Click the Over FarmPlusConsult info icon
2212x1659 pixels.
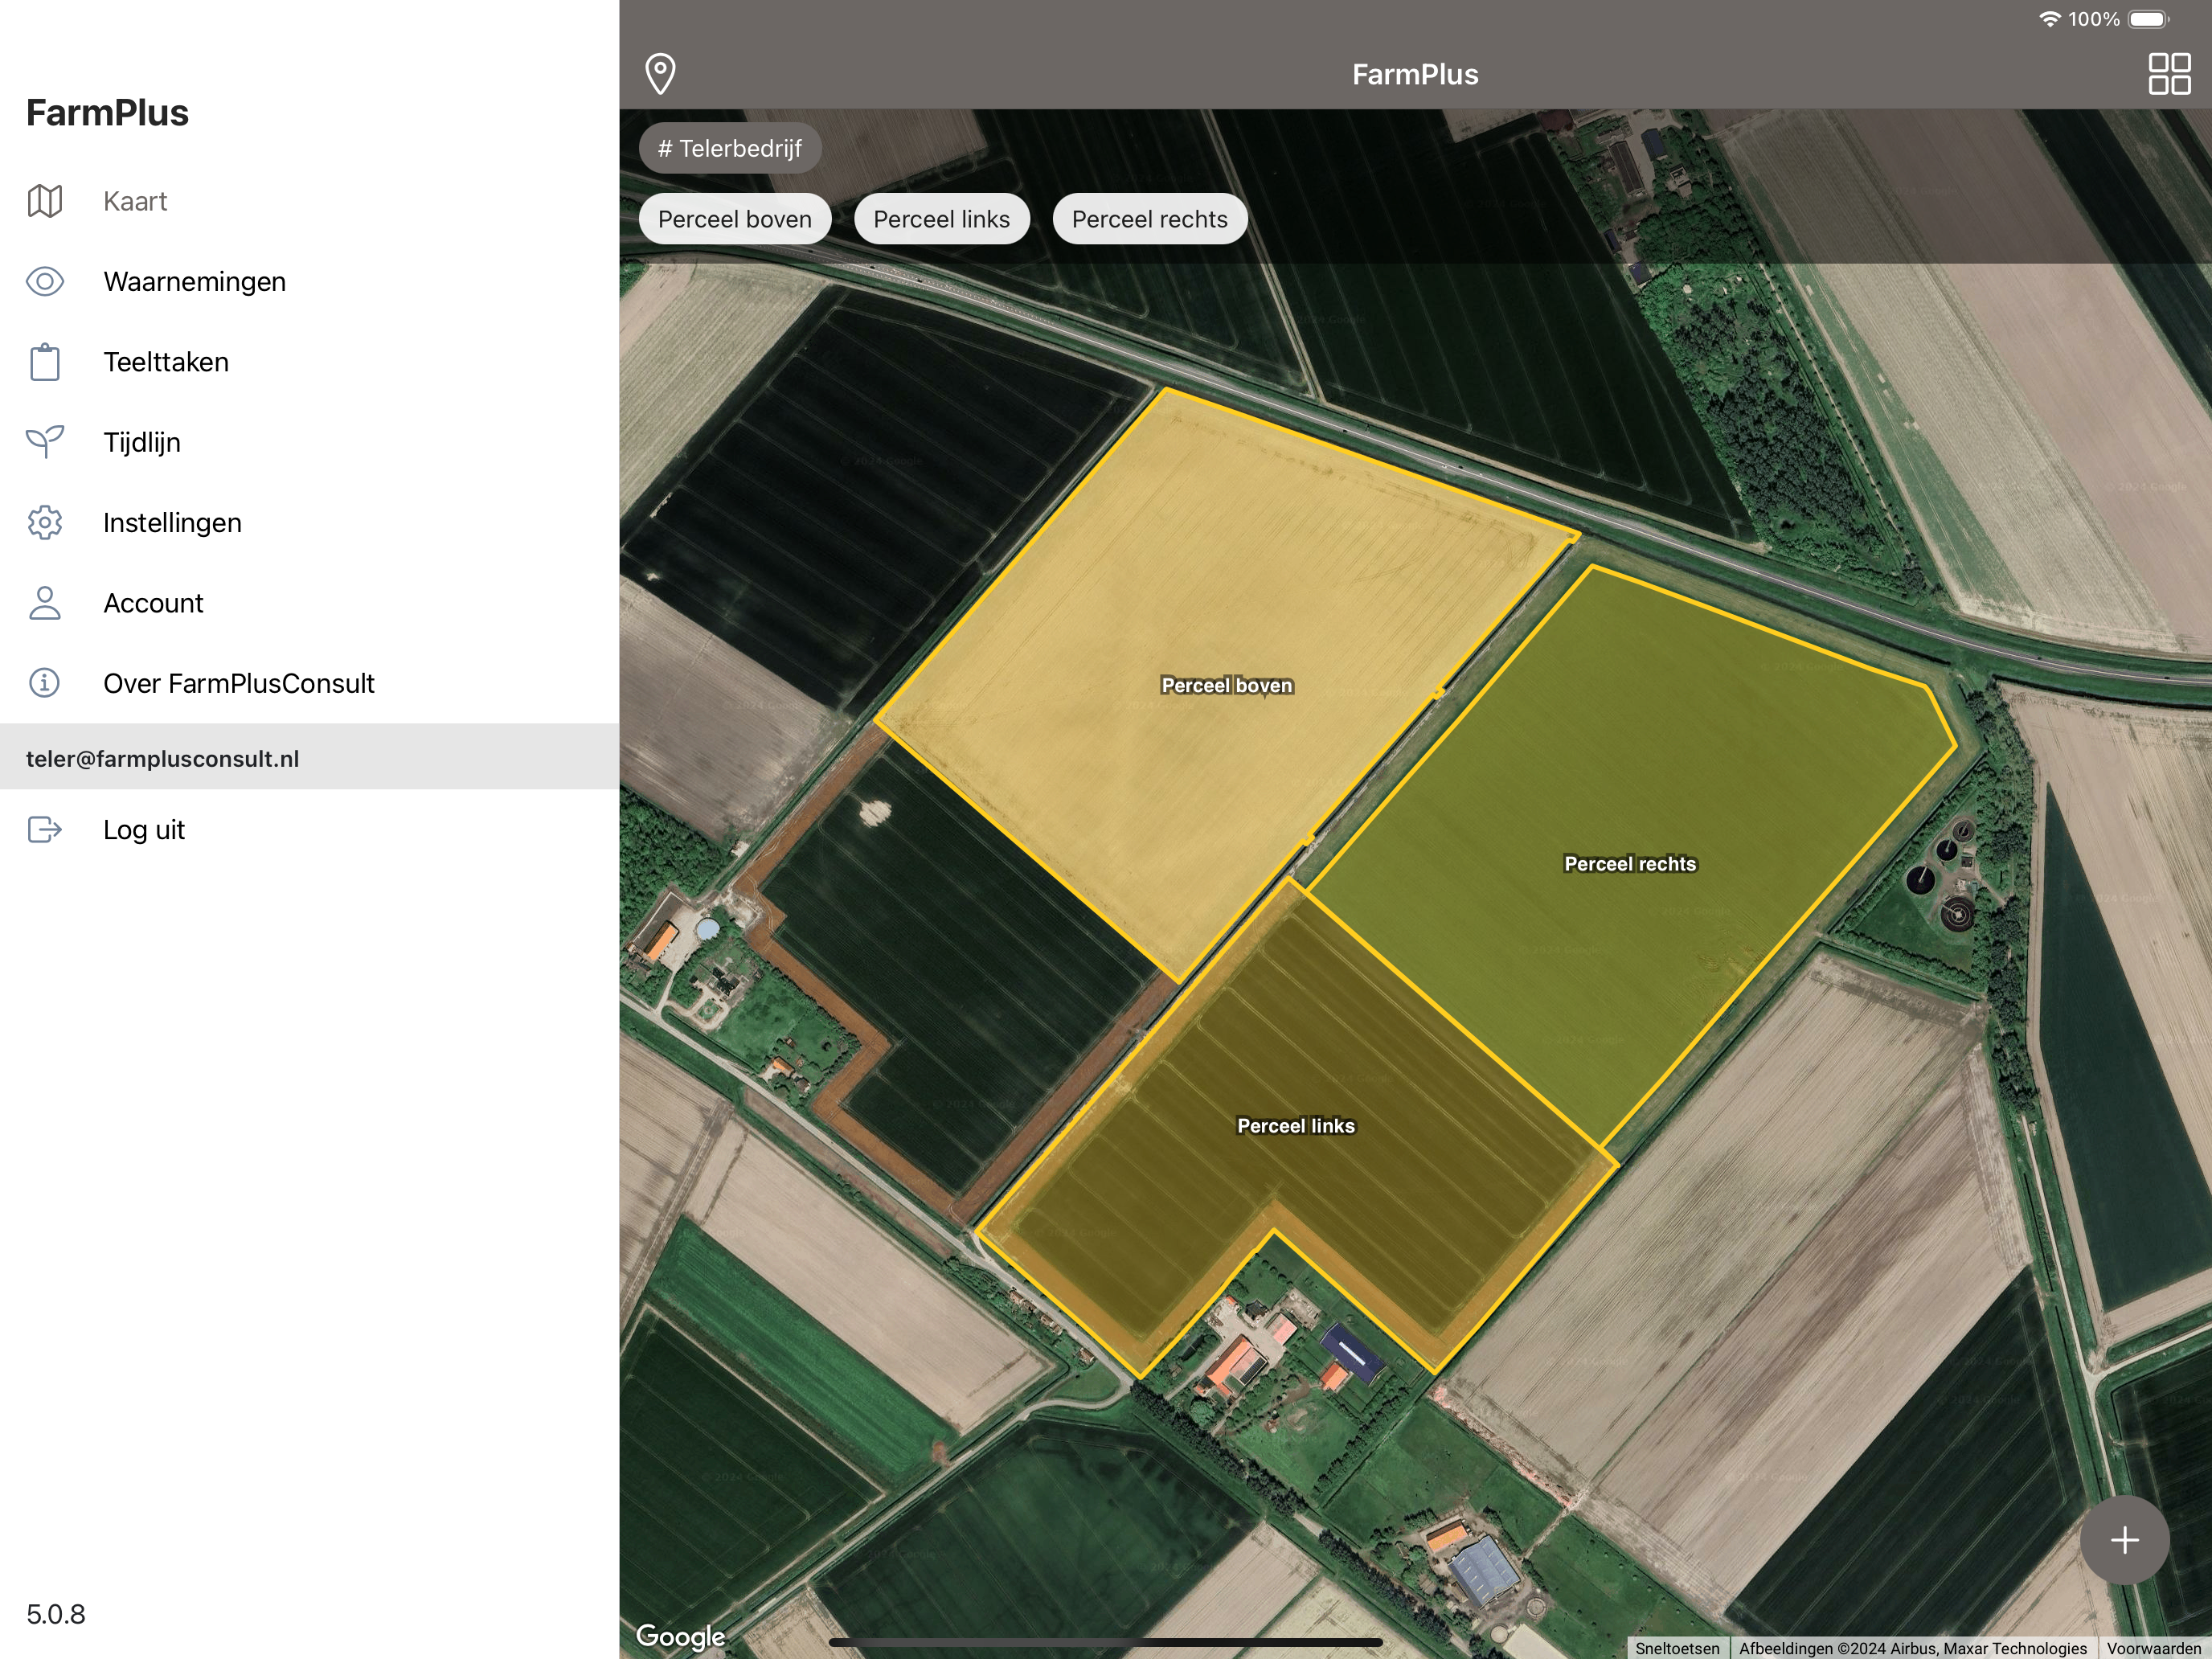point(45,683)
